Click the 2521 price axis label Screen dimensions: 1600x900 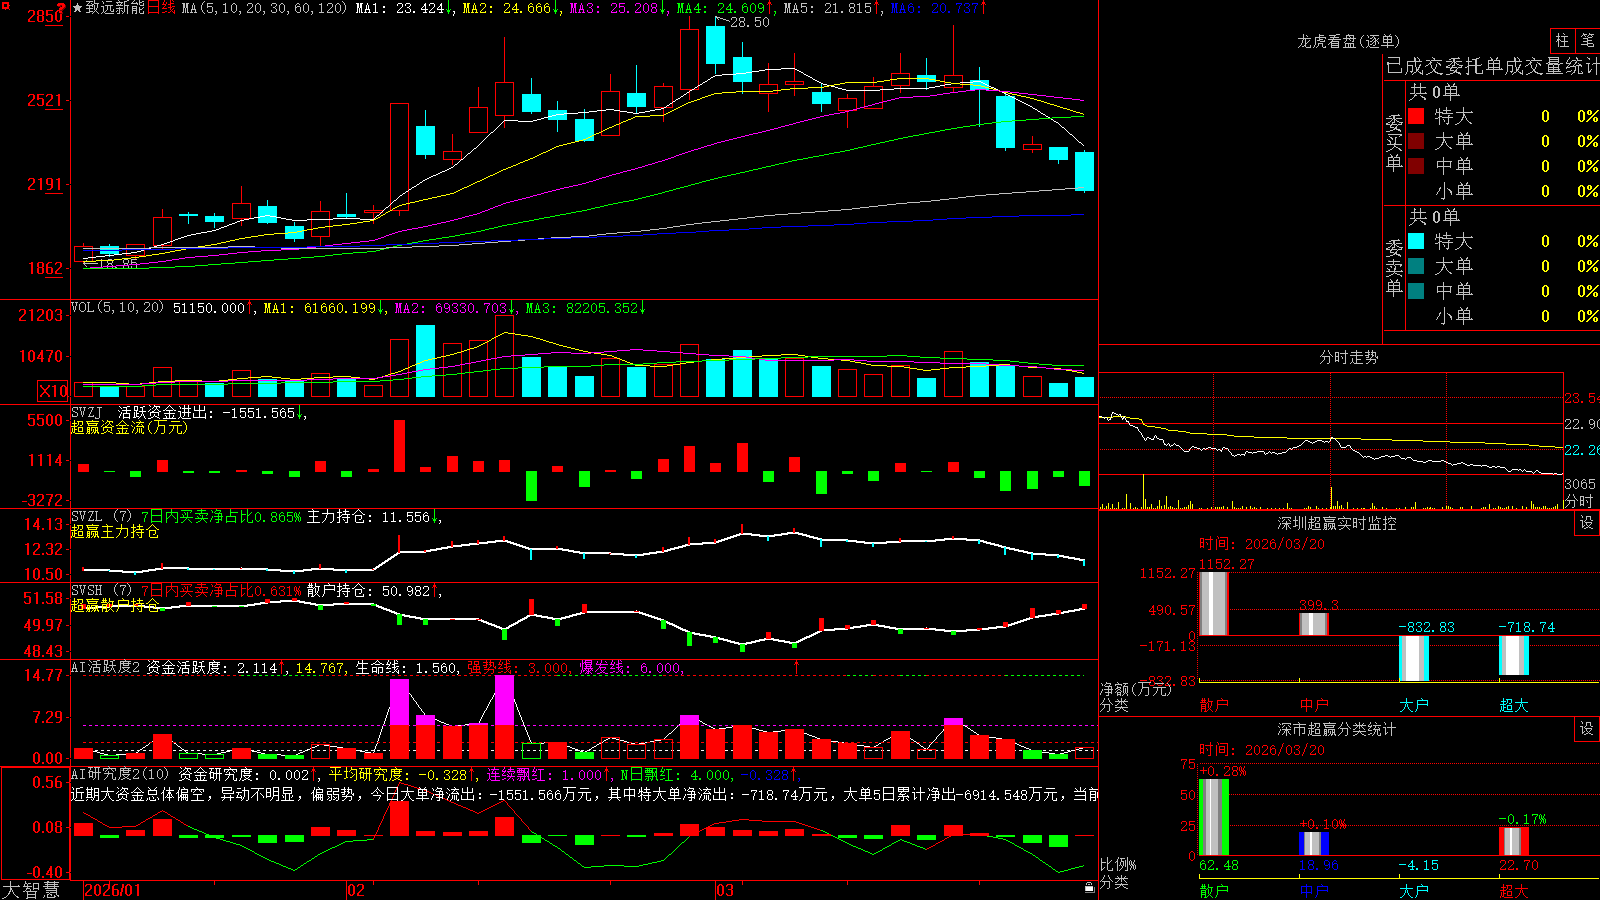(x=45, y=100)
